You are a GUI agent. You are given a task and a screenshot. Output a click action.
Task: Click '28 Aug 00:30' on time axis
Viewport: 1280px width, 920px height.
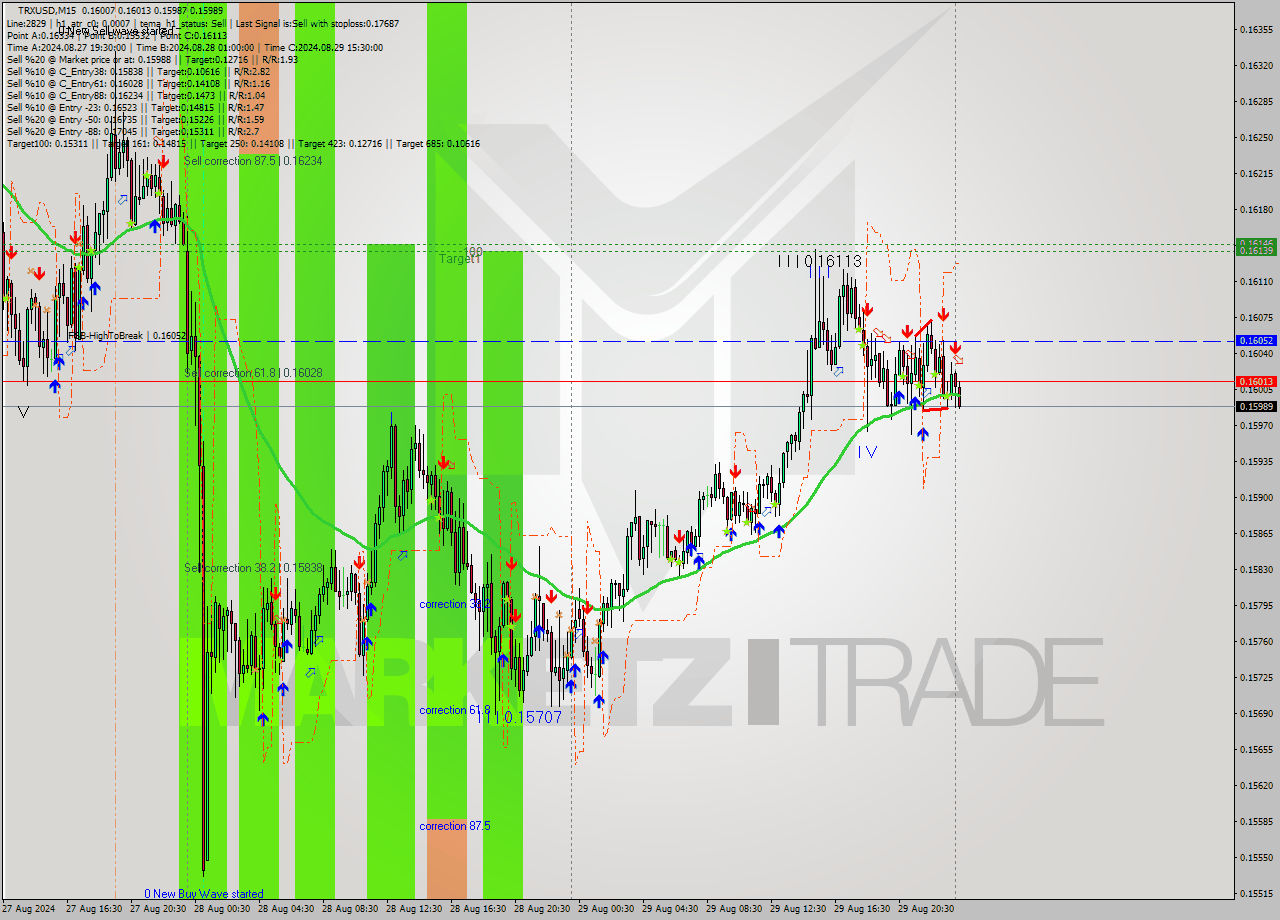click(222, 909)
